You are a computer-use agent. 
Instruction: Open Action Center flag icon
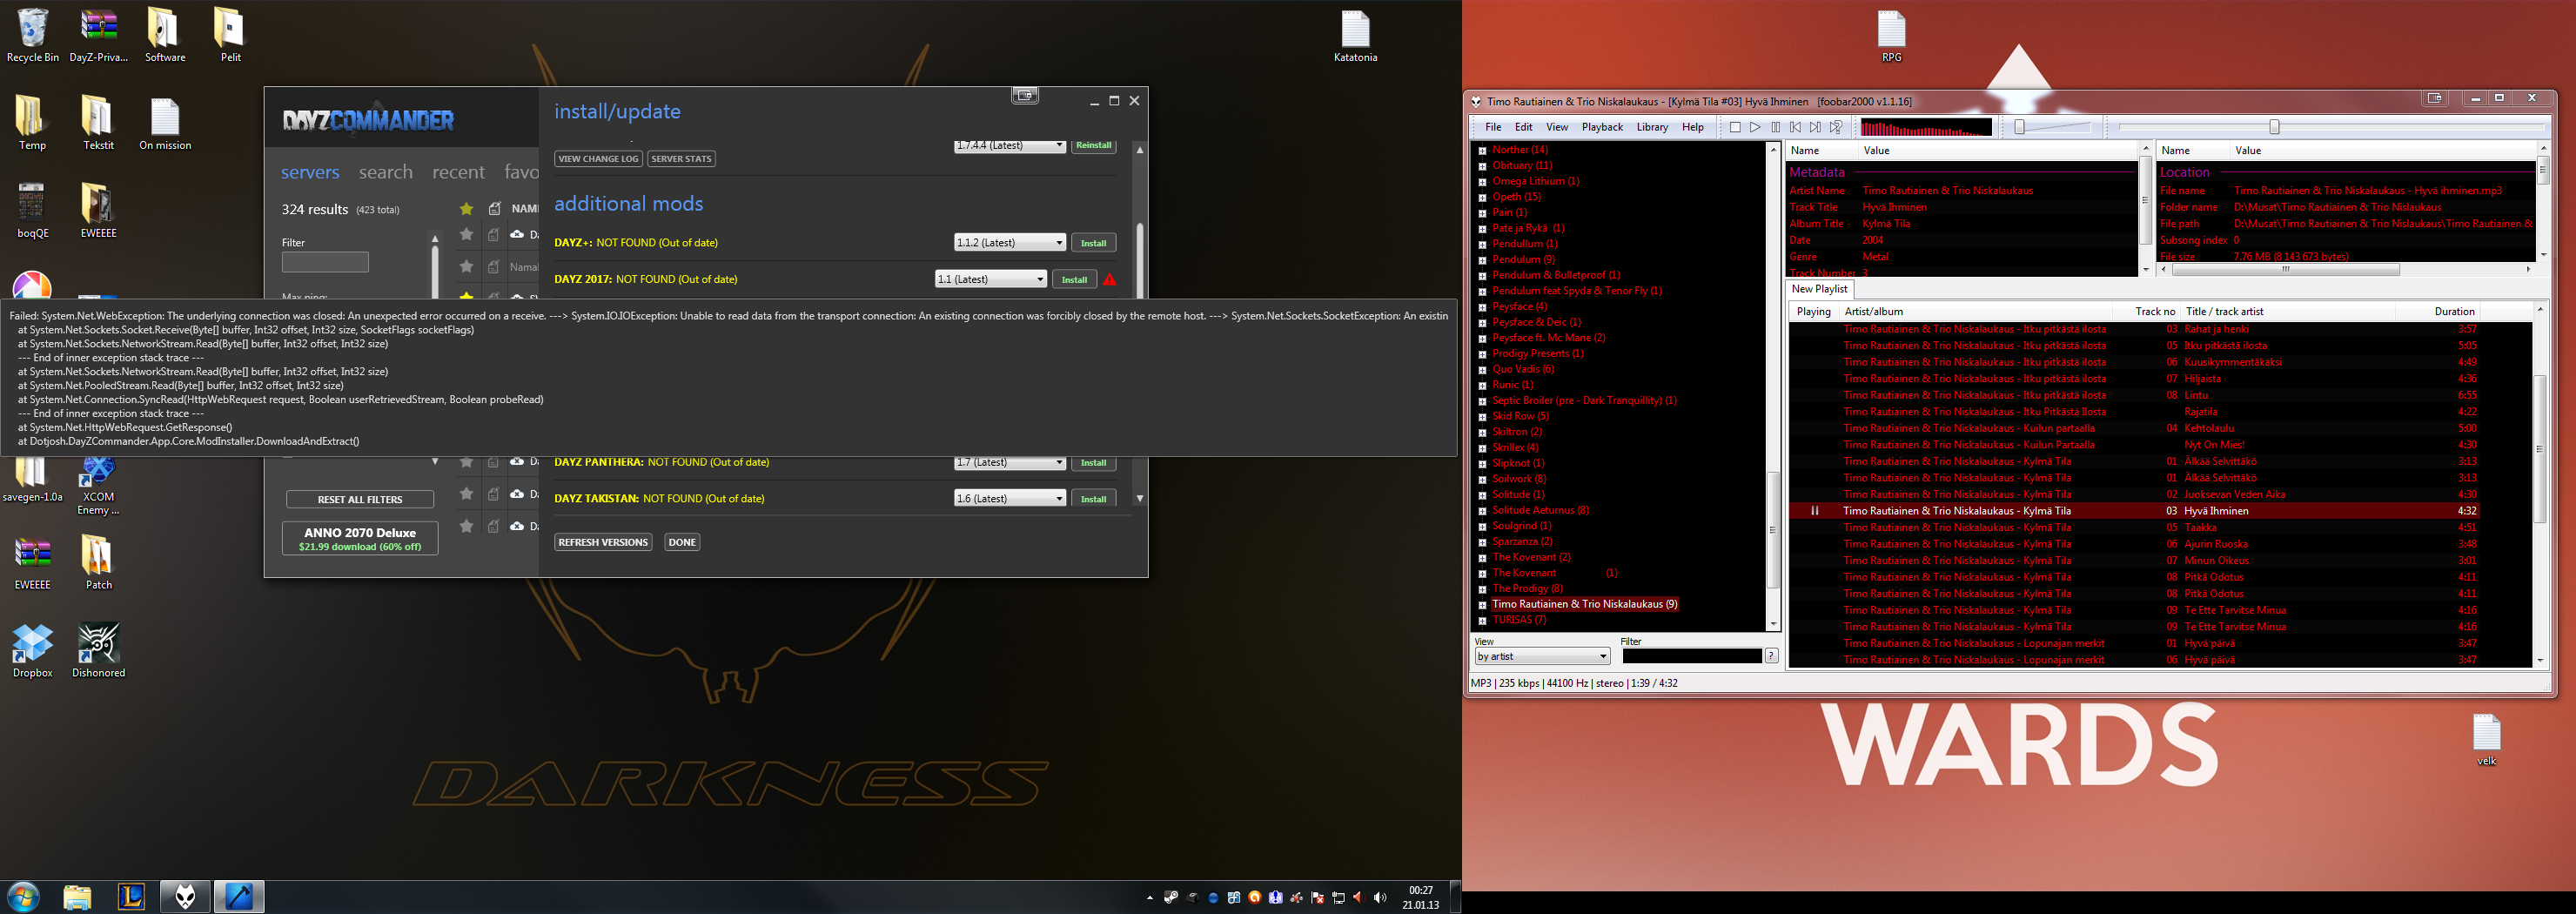coord(1318,897)
